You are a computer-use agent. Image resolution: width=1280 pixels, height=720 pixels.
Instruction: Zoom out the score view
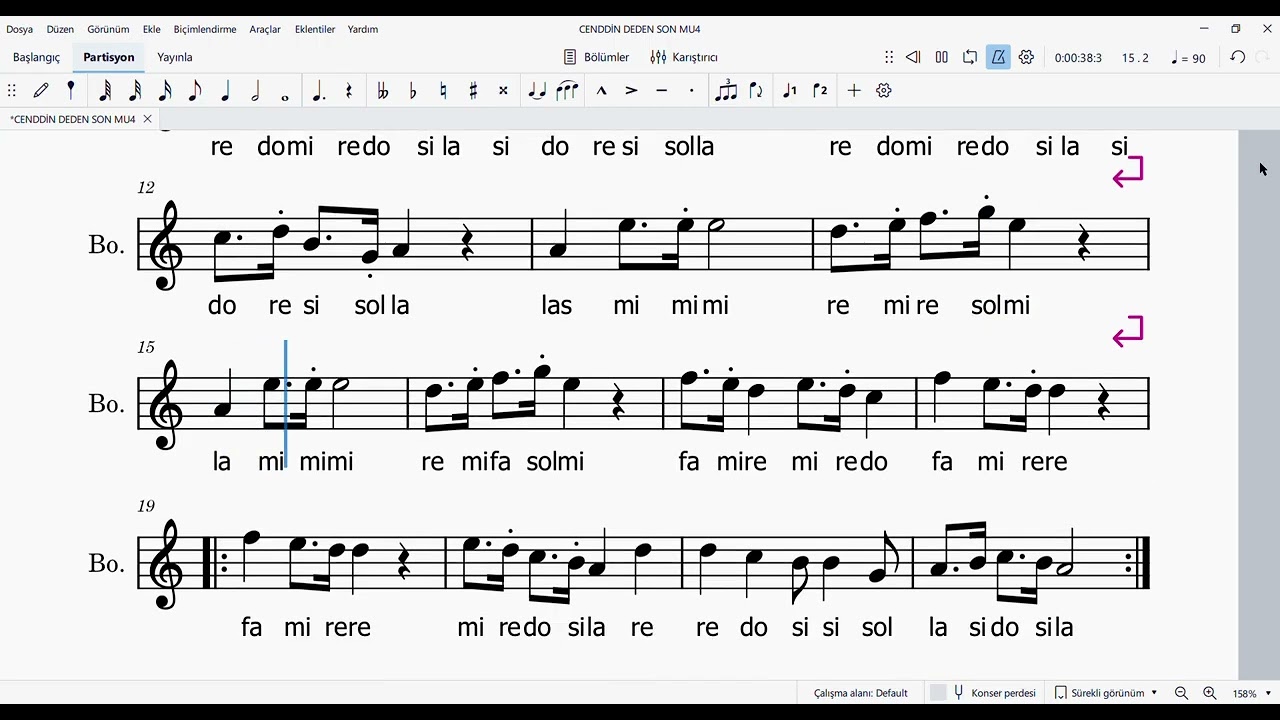coord(1181,693)
